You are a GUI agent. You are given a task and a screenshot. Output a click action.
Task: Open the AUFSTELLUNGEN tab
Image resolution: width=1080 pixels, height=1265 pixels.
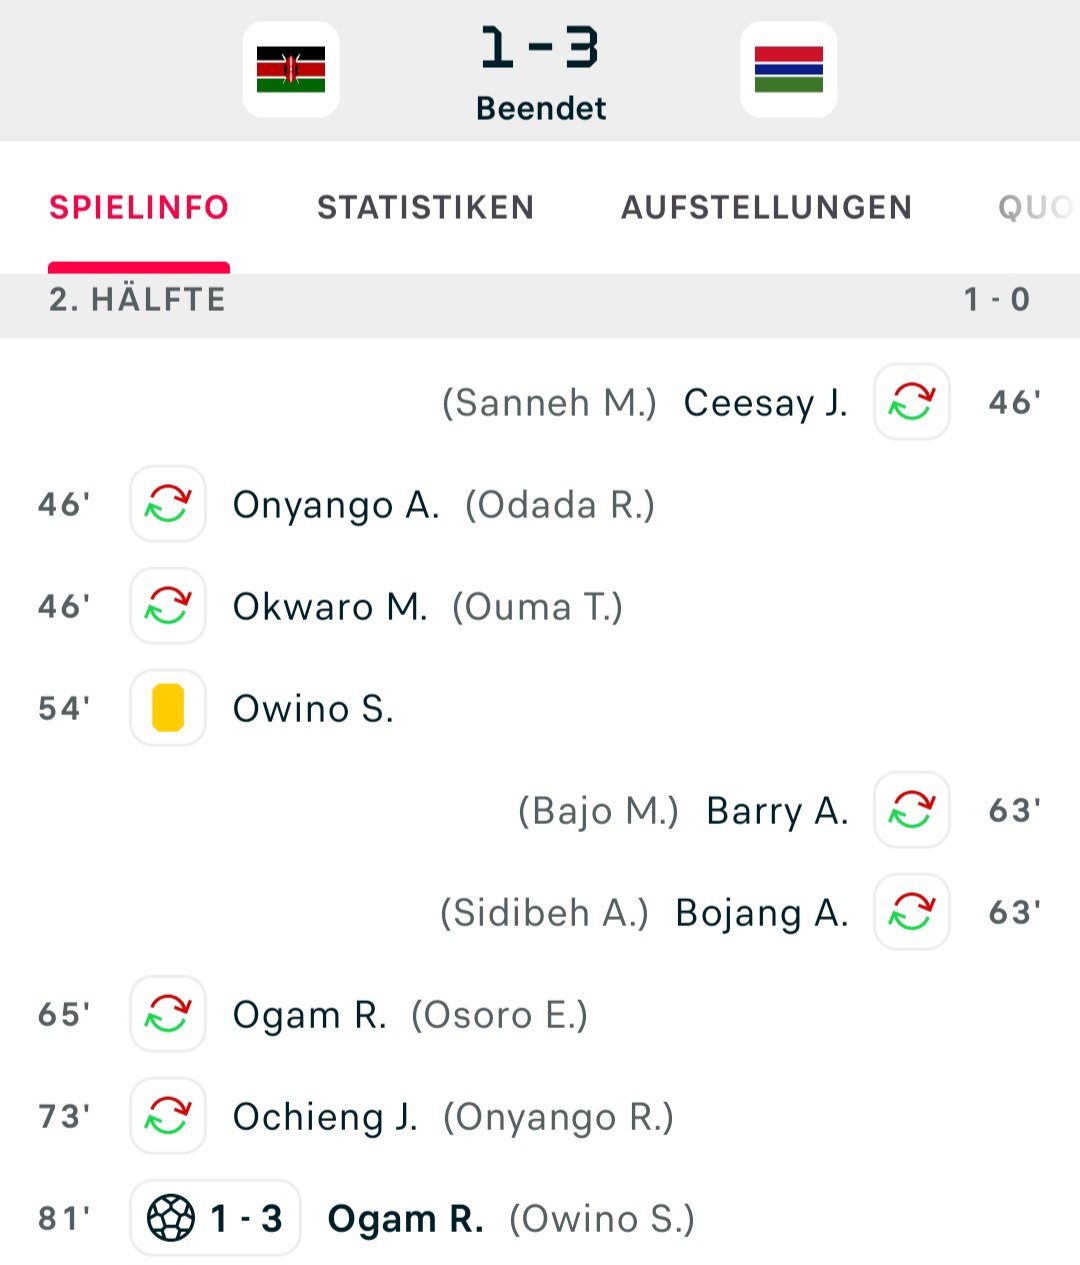[767, 207]
